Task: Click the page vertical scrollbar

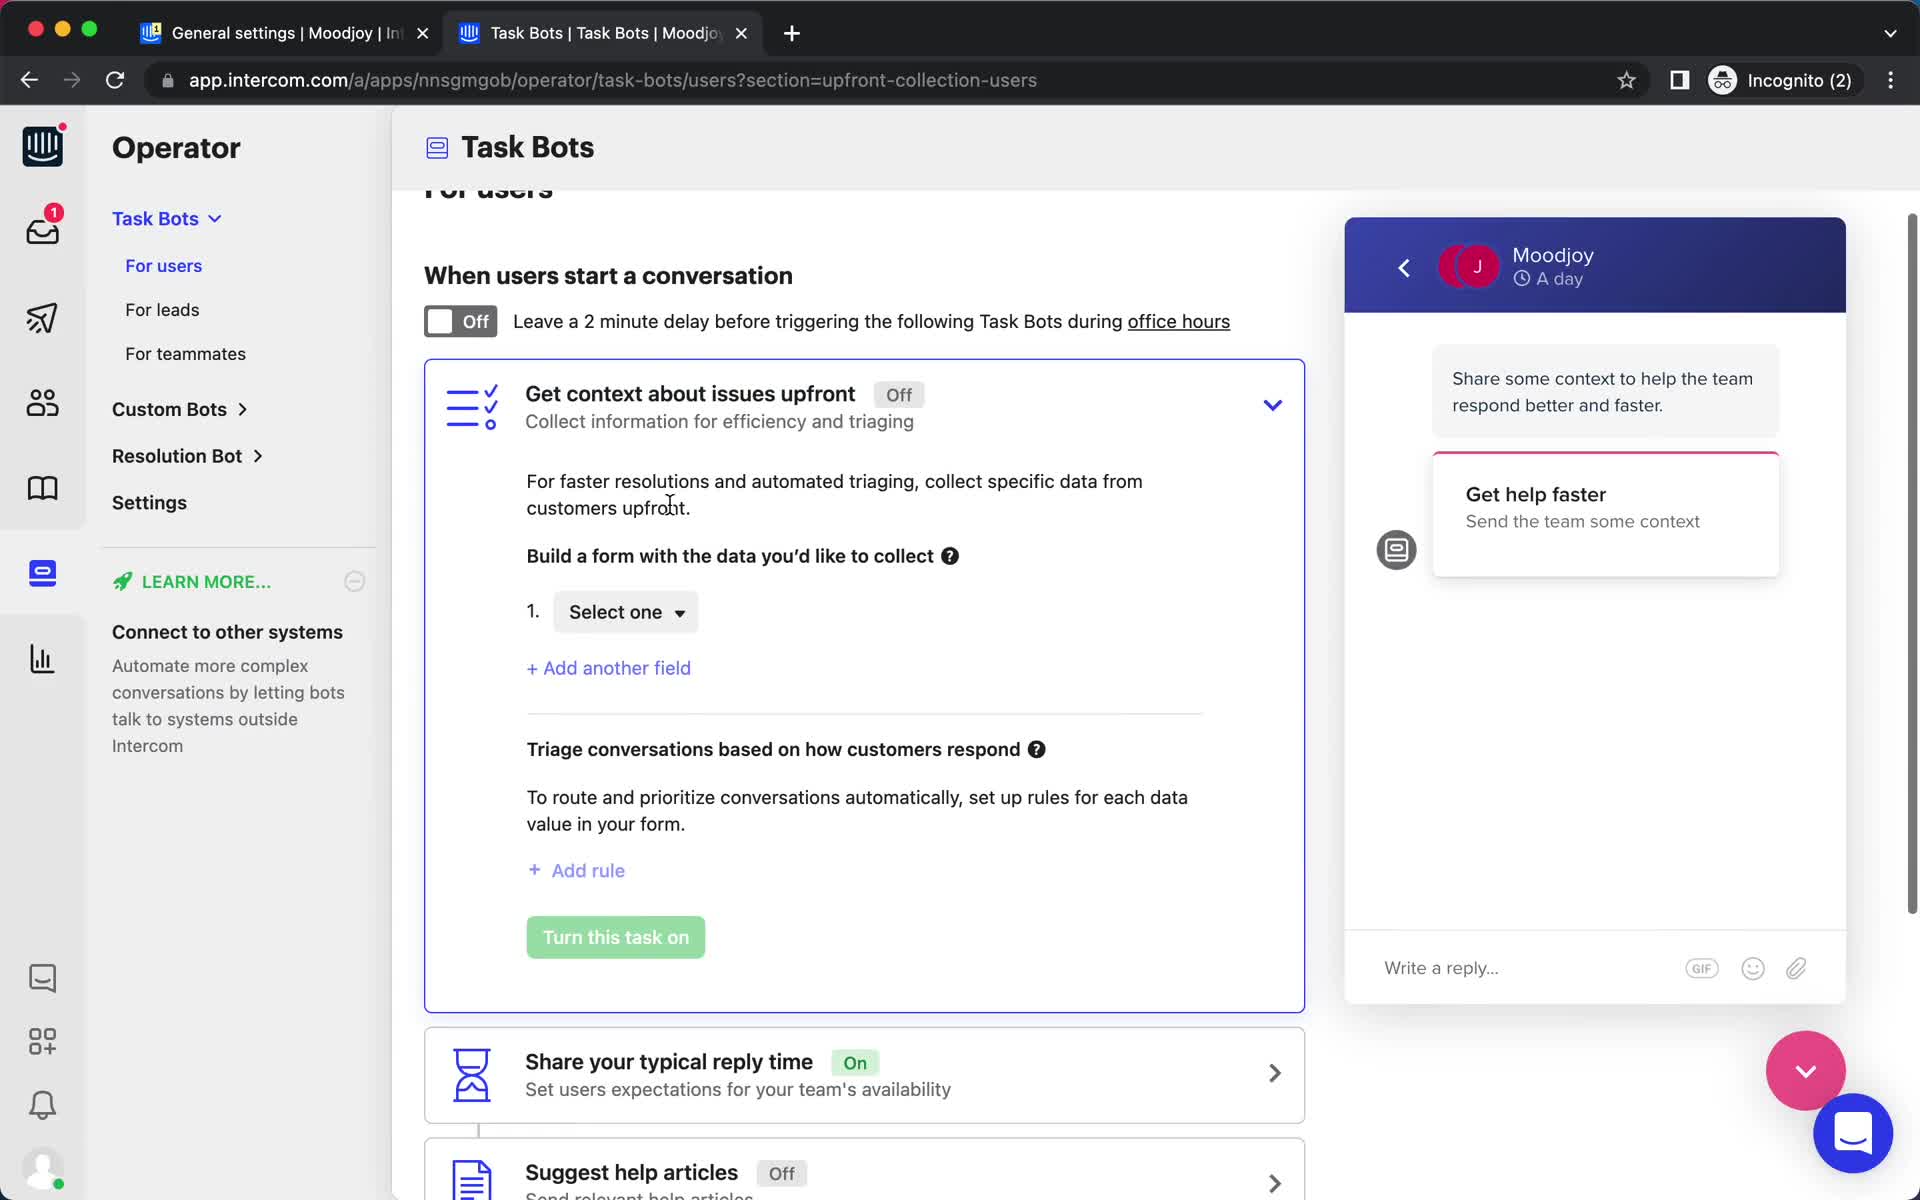Action: click(x=1912, y=563)
